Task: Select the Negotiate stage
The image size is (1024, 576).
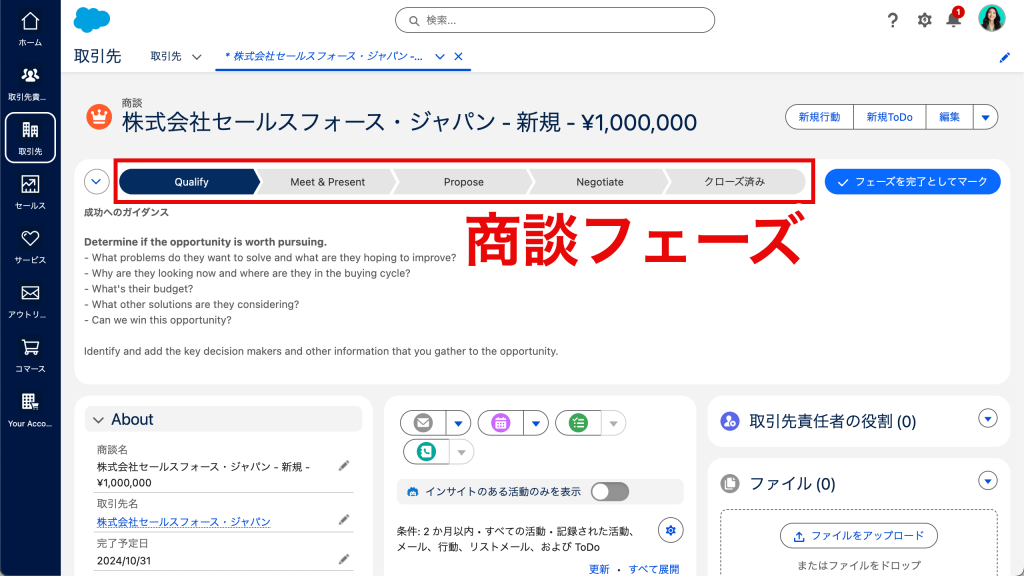Action: click(x=600, y=182)
